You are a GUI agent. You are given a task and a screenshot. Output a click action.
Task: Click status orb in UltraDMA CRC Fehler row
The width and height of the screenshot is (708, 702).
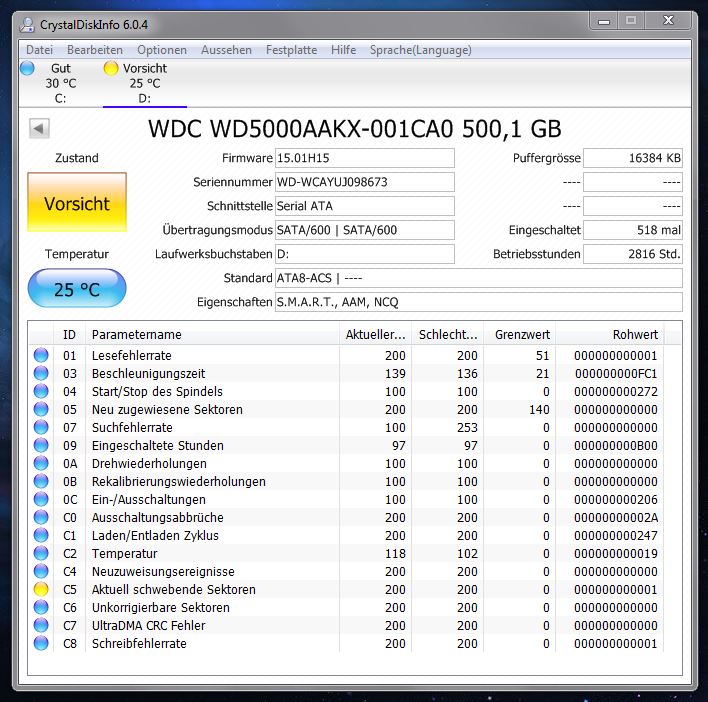[x=41, y=625]
